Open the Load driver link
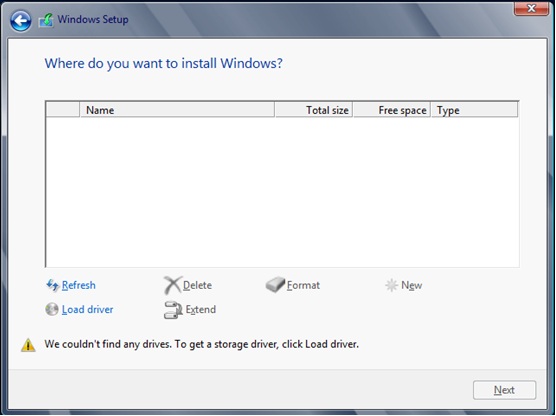 pyautogui.click(x=87, y=309)
